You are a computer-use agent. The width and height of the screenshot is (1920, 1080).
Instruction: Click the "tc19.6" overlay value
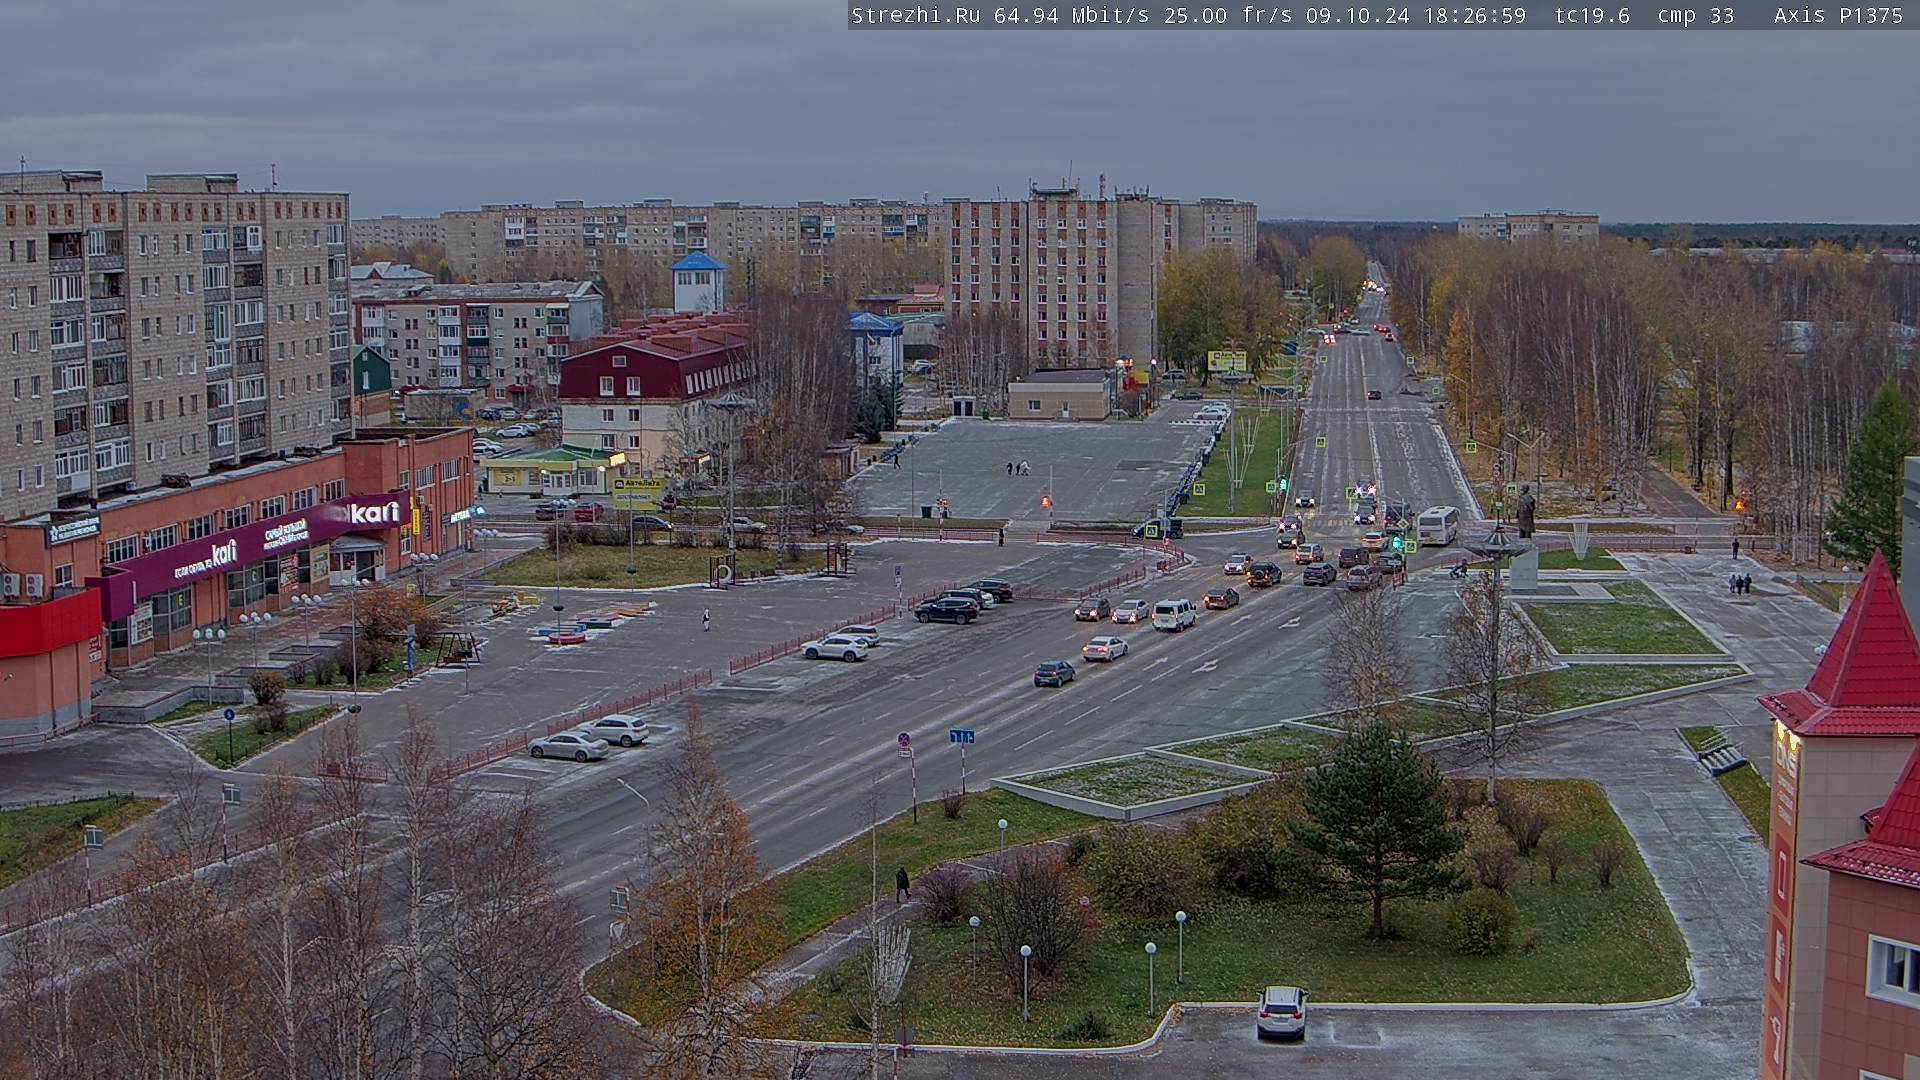1592,15
